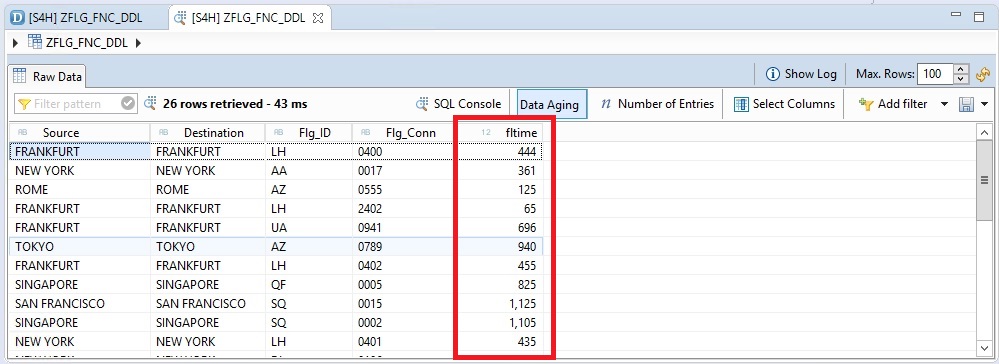Click Number of Entries

(x=658, y=103)
